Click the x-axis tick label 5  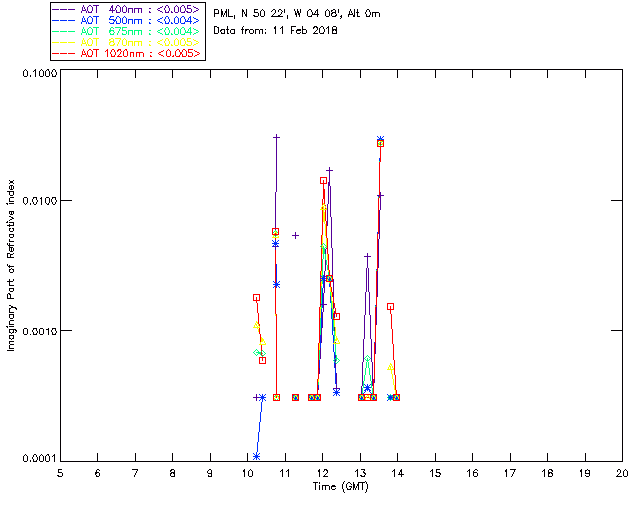pos(60,473)
